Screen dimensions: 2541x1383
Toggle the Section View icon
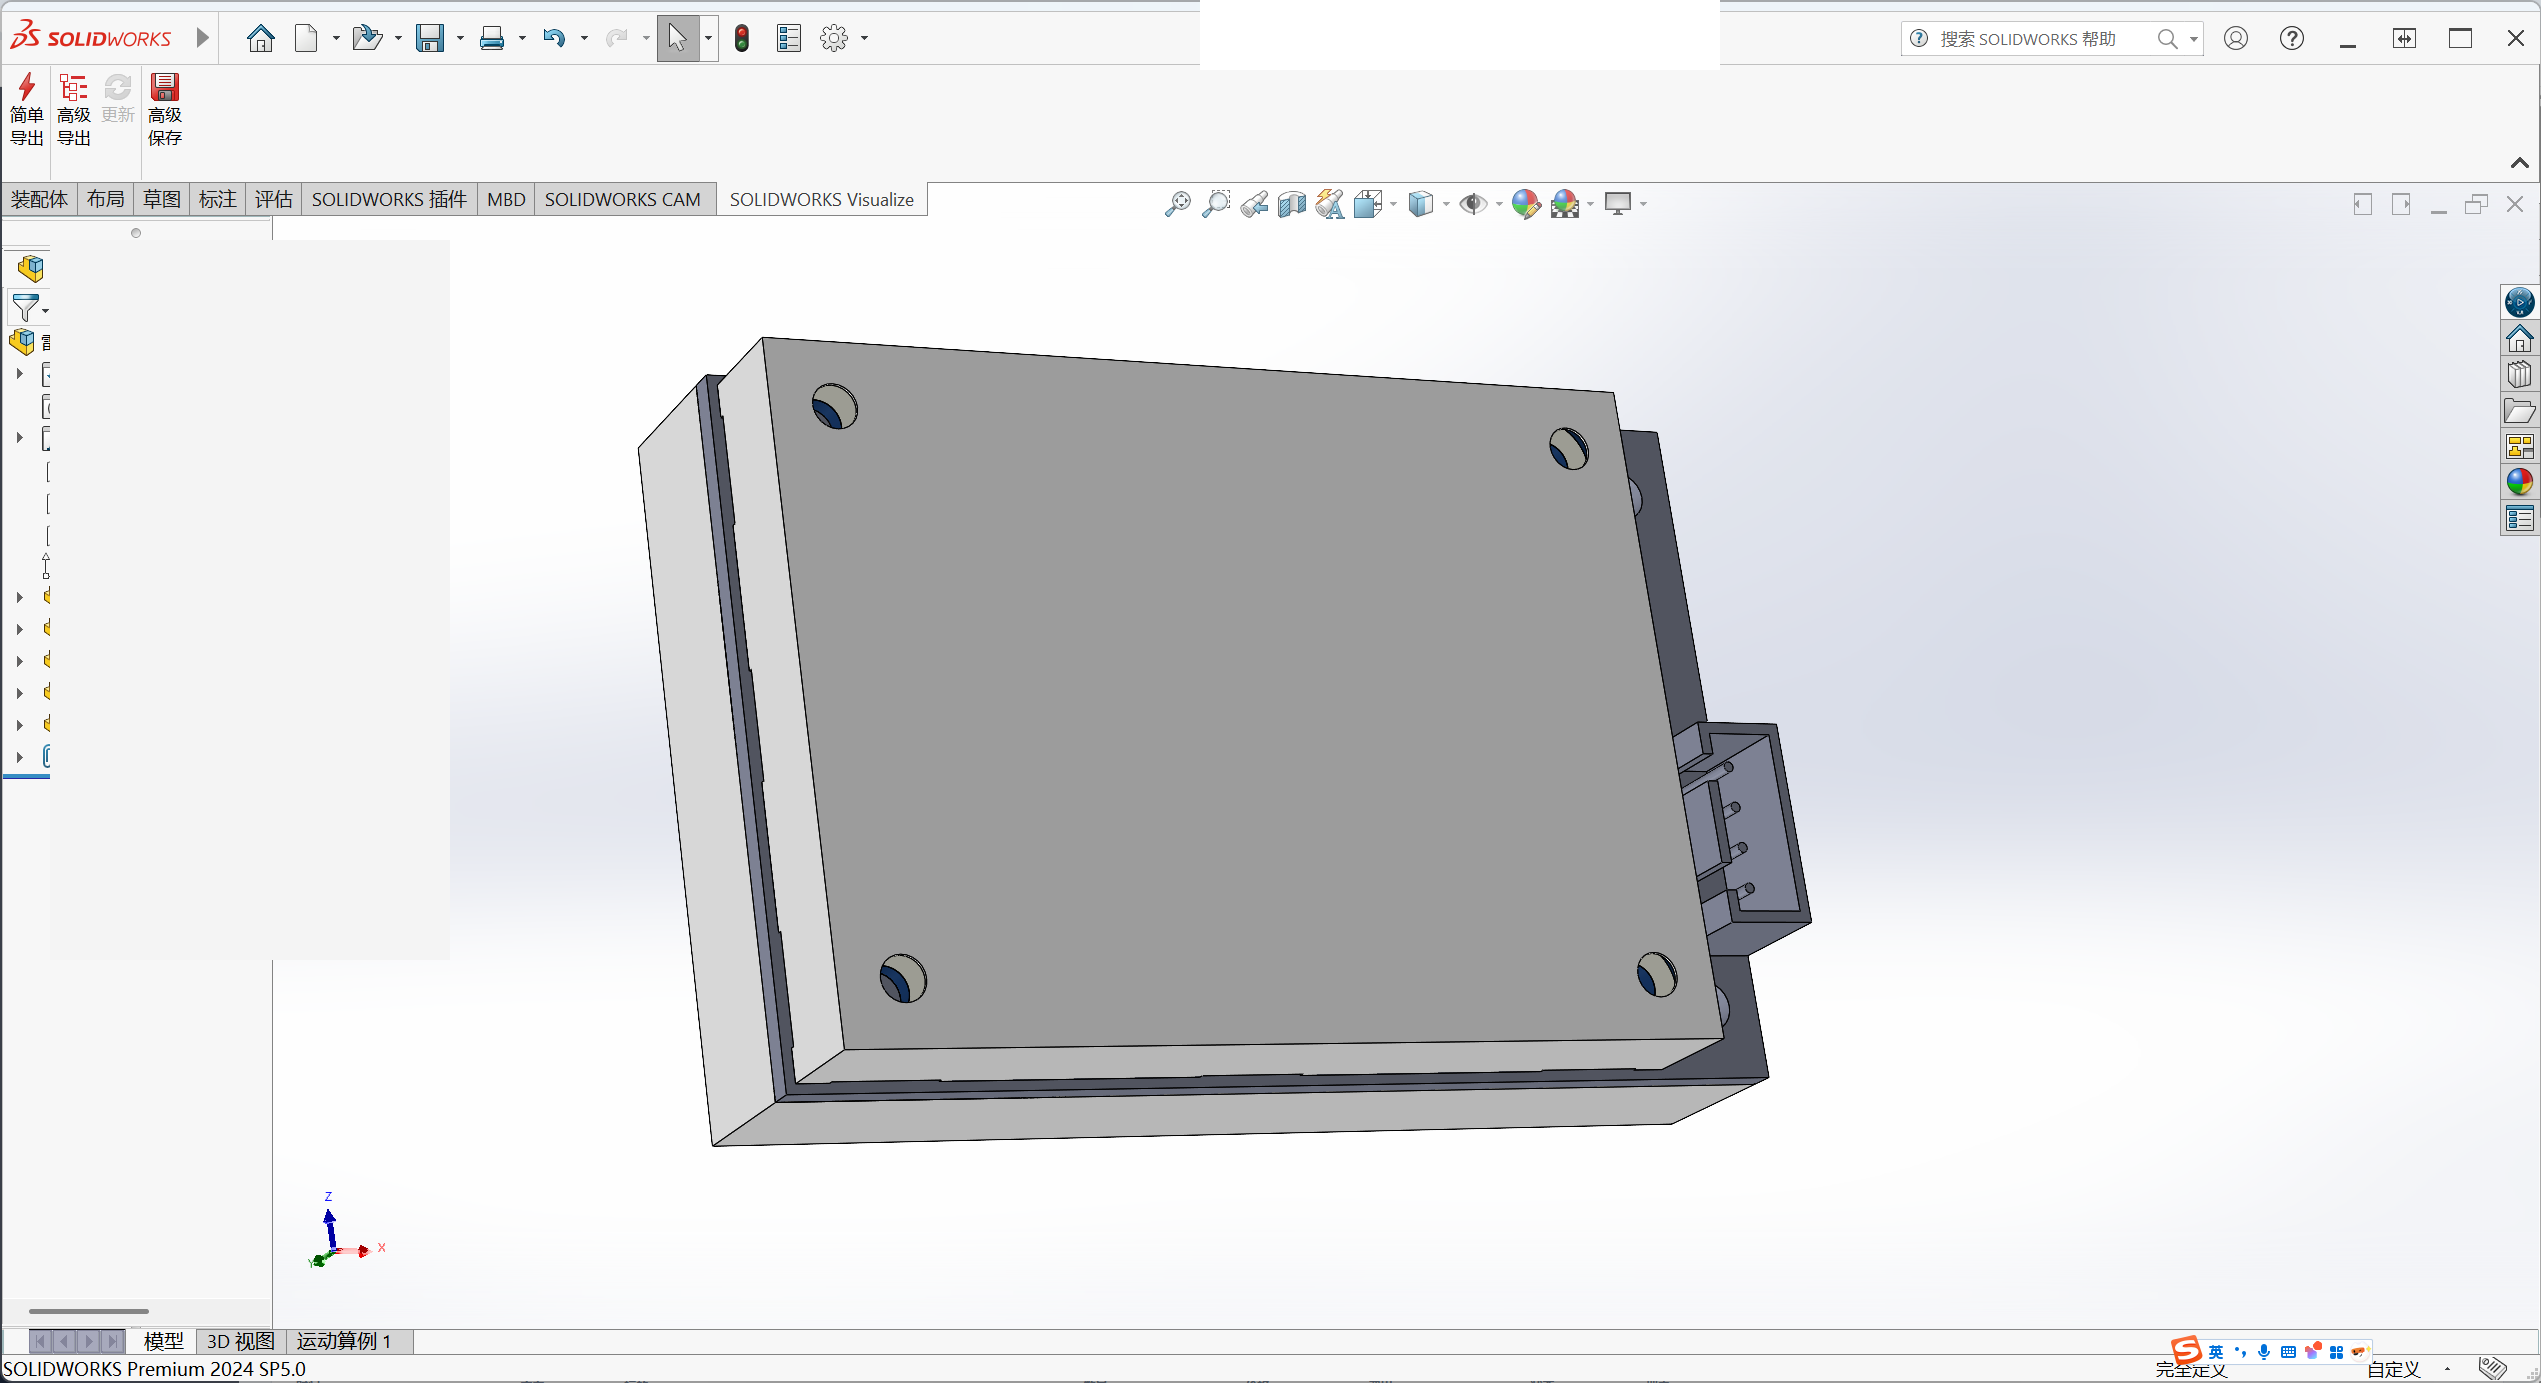tap(1292, 204)
